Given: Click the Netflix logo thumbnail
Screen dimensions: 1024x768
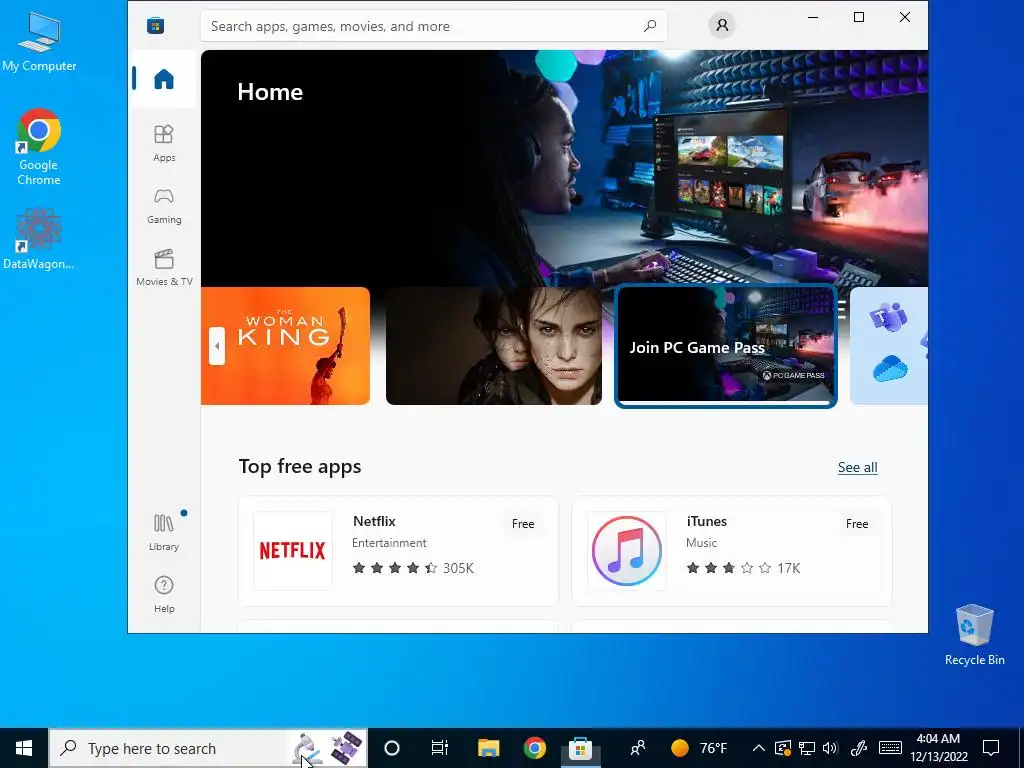Looking at the screenshot, I should coord(293,551).
